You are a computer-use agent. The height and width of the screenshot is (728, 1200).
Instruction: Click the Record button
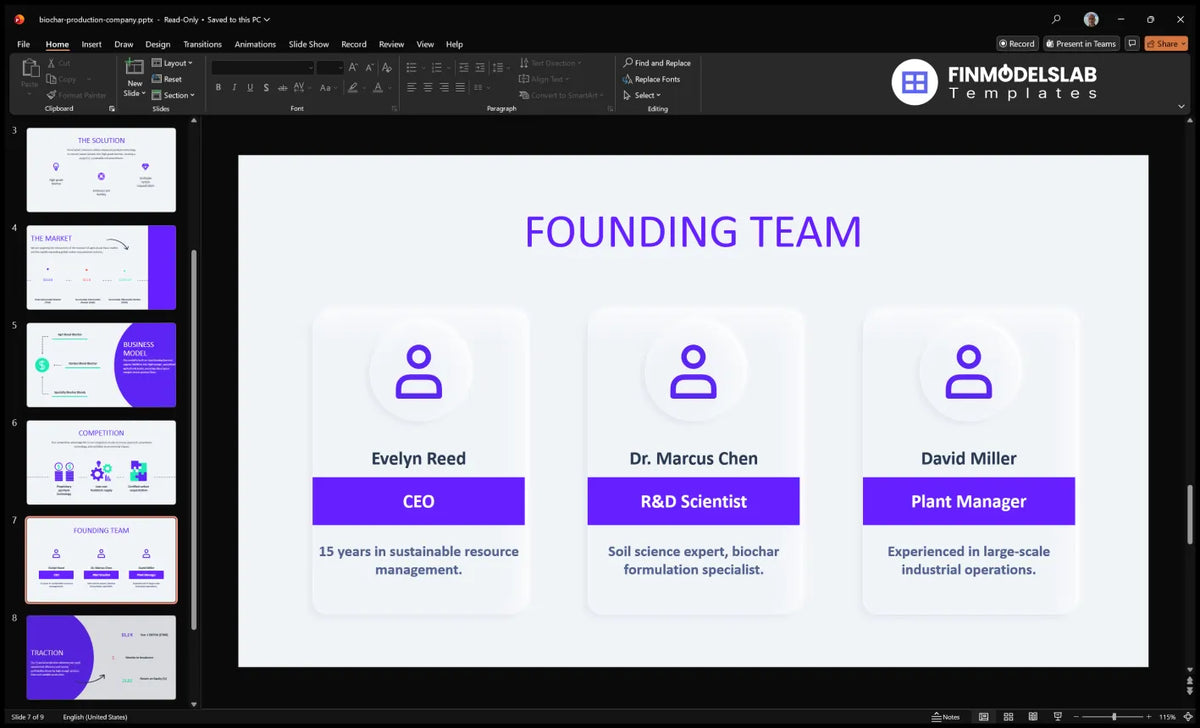click(1017, 44)
